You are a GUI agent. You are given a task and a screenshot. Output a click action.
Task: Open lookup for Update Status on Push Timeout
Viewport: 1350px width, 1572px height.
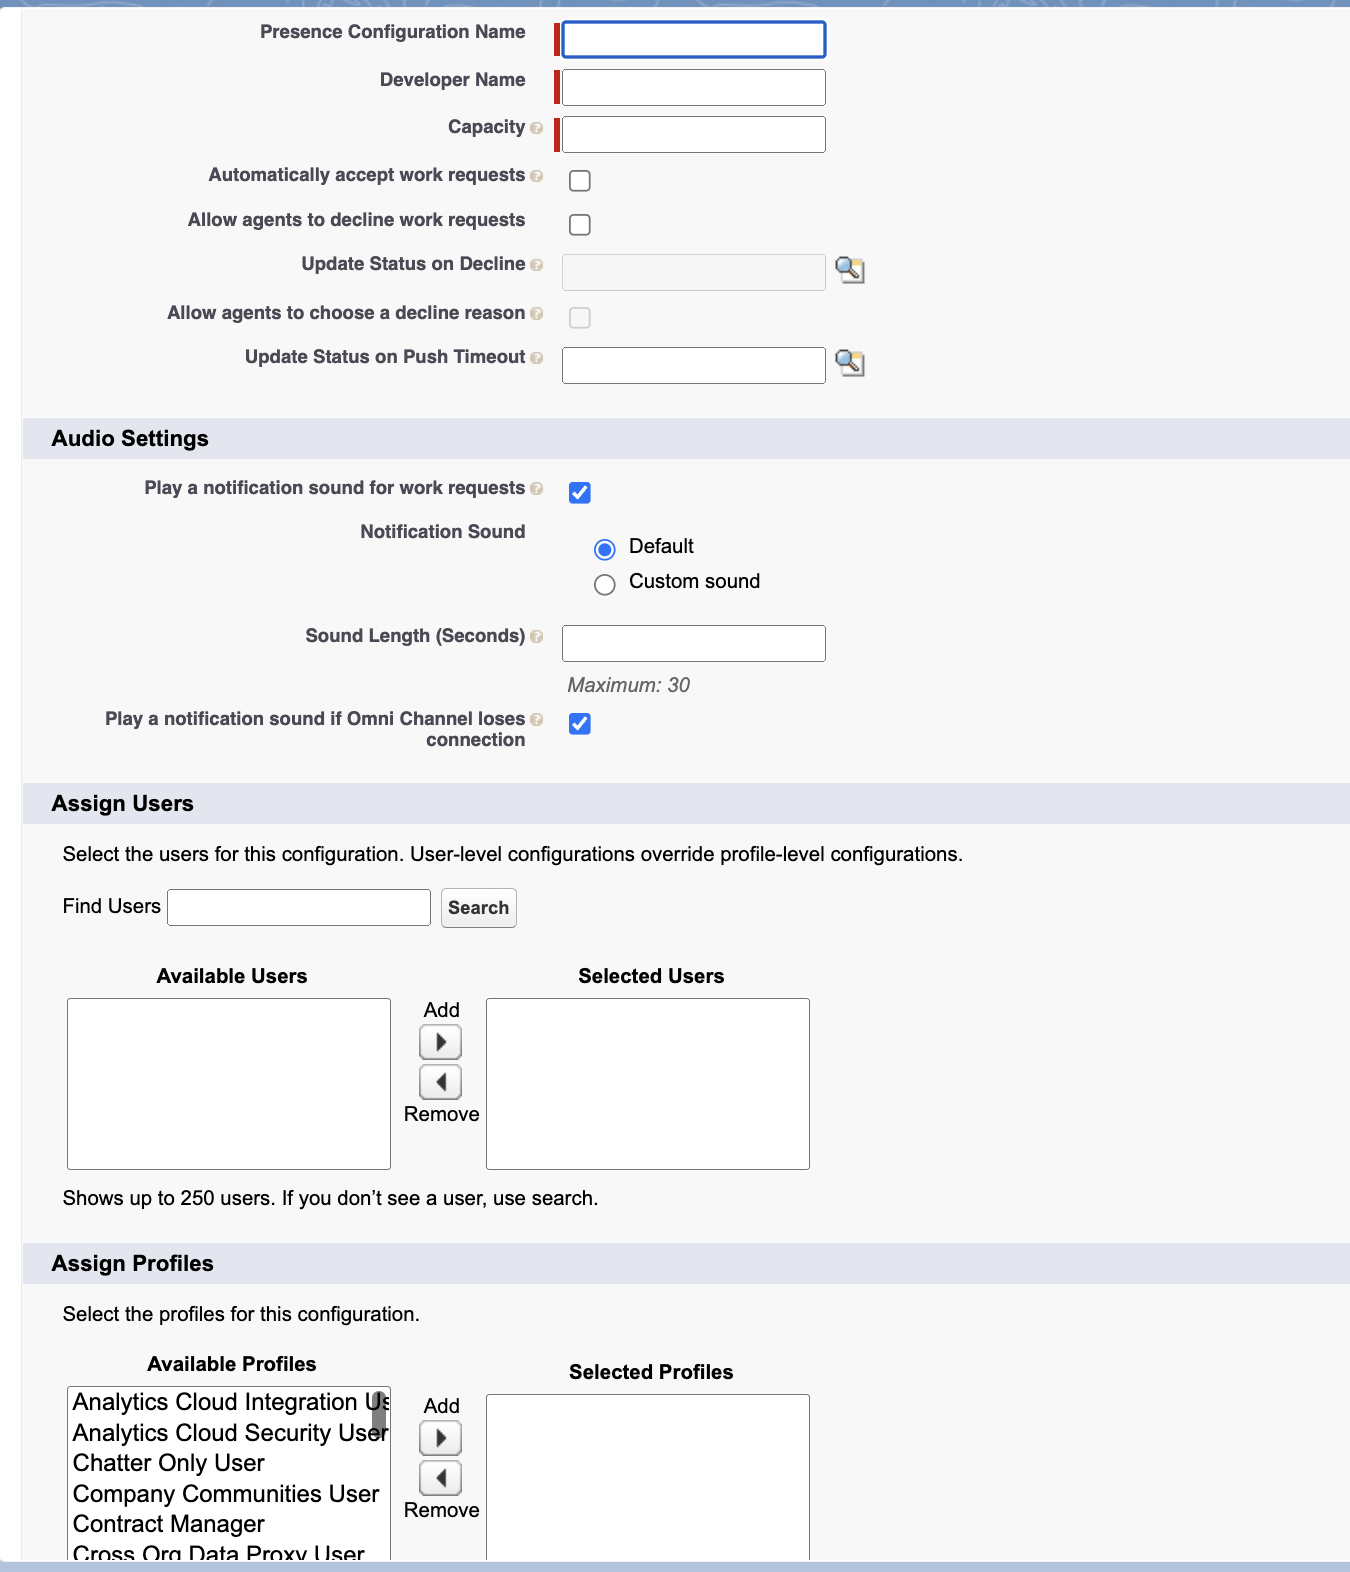[x=850, y=363]
